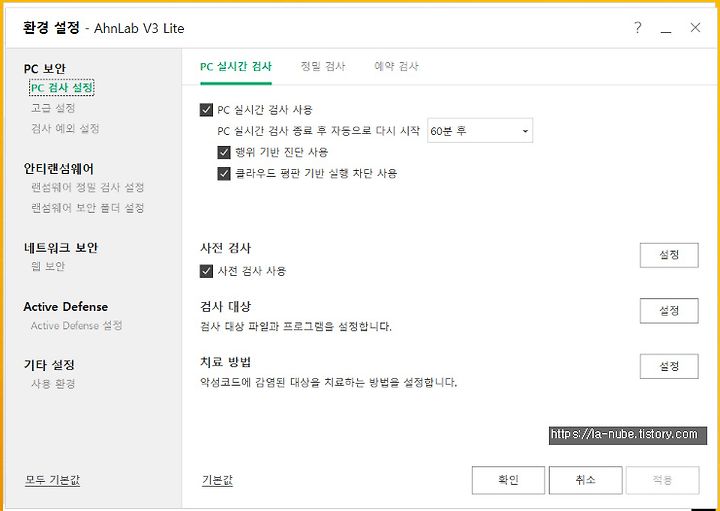Click the PC 보안 section heading
Screen dimensions: 720x511
click(45, 69)
